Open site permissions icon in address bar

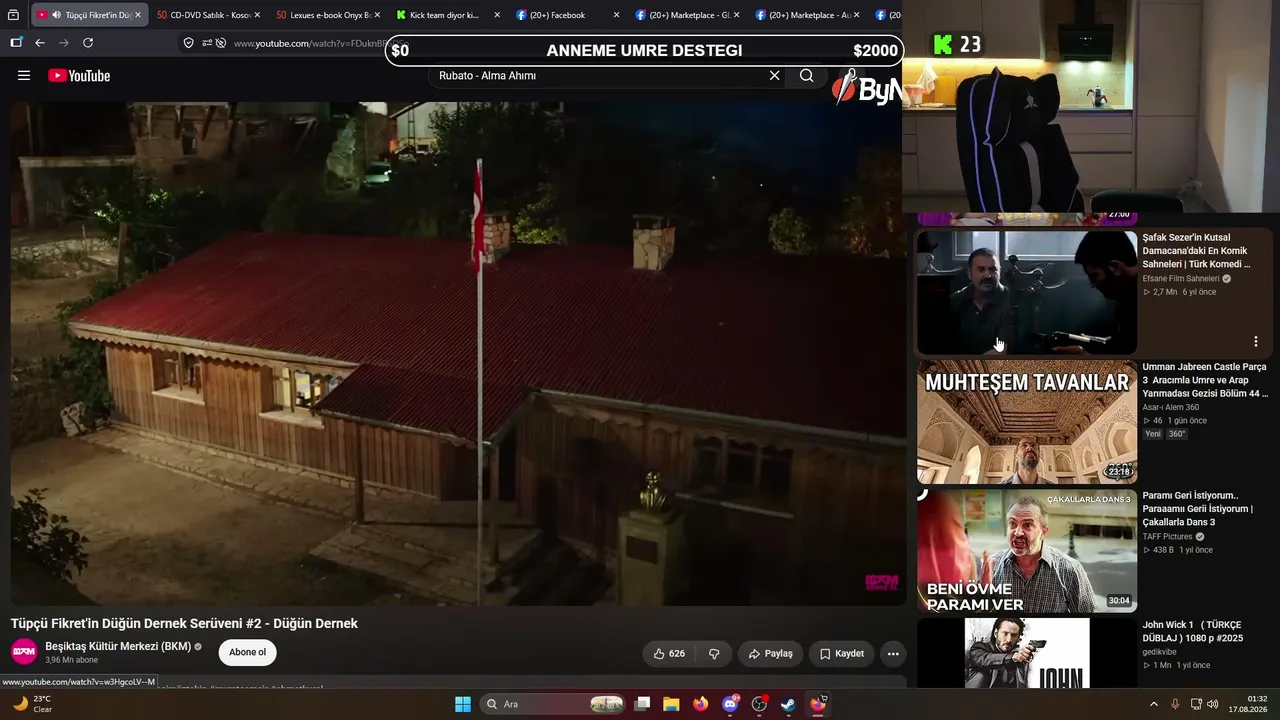[x=207, y=43]
